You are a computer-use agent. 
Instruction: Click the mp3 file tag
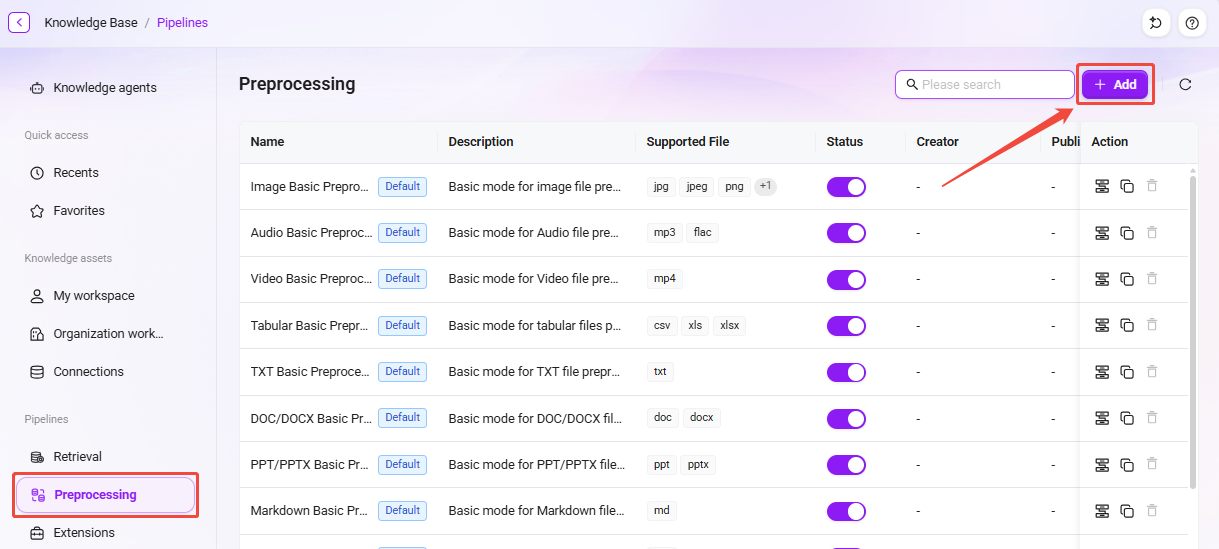[664, 233]
